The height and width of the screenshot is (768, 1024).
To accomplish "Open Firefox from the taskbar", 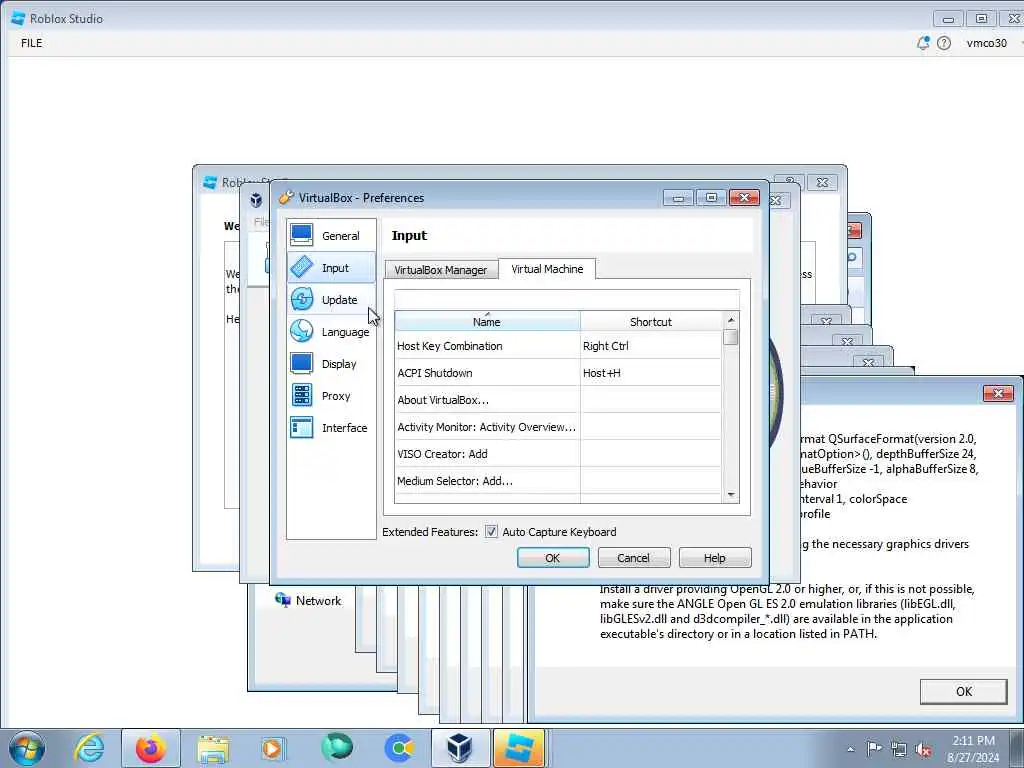I will point(151,748).
